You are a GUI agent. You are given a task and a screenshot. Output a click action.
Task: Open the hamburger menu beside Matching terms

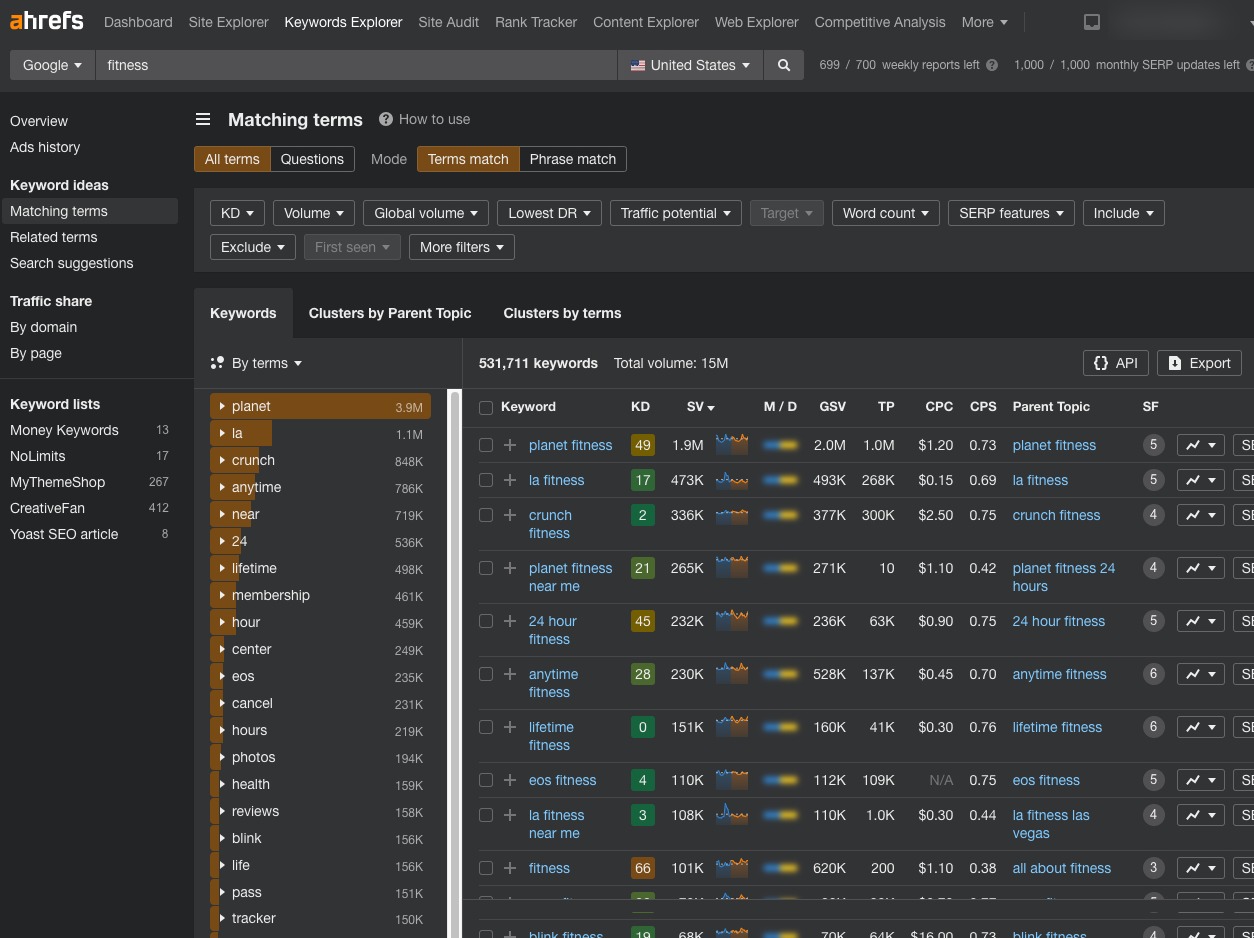point(203,119)
